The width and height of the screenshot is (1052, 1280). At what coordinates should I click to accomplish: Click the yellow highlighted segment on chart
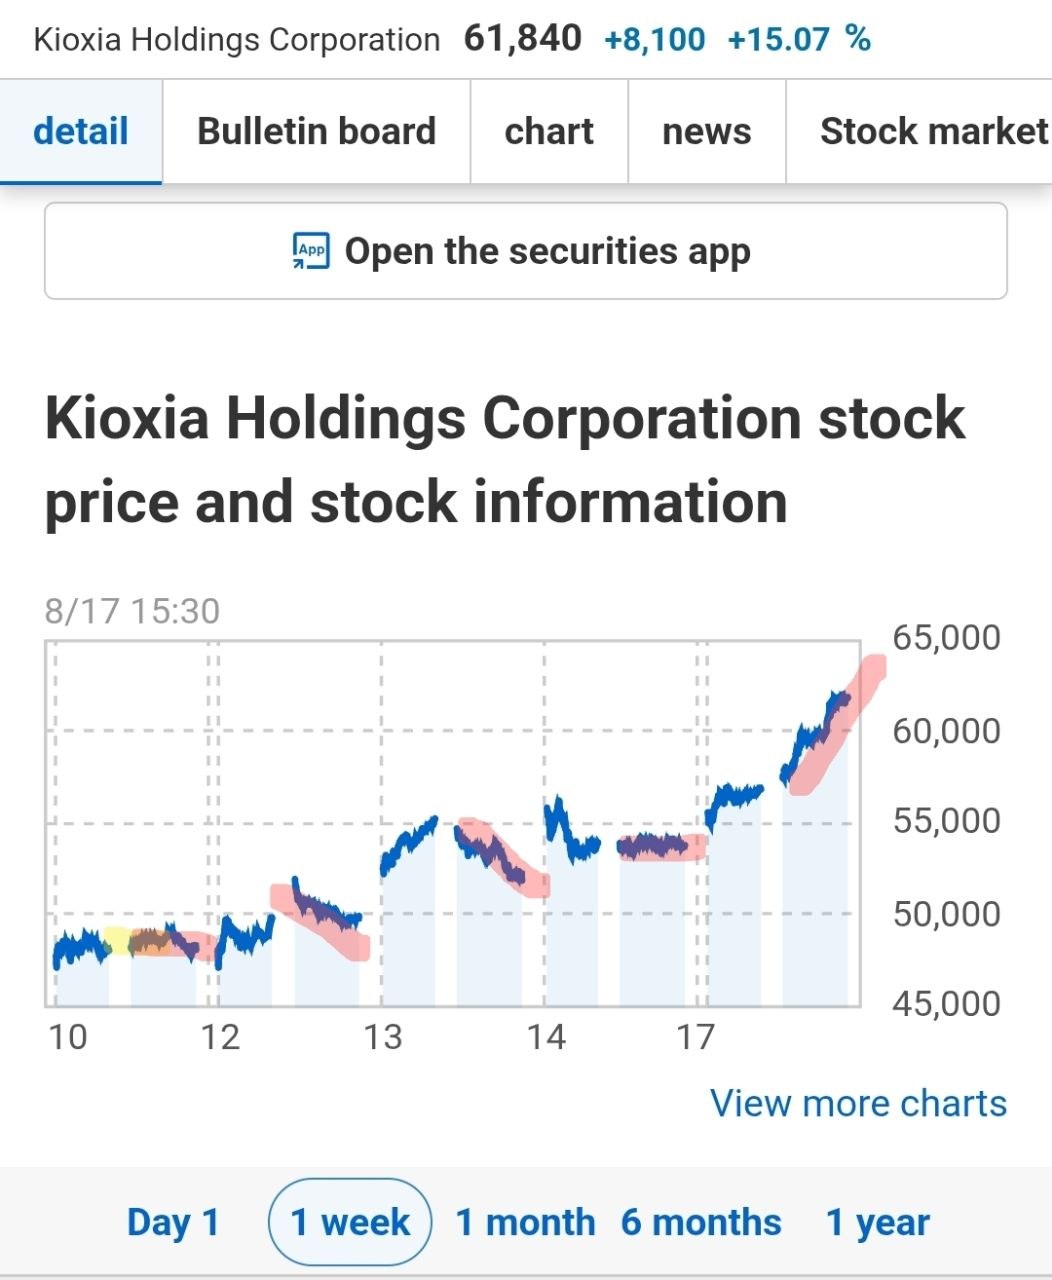(116, 940)
